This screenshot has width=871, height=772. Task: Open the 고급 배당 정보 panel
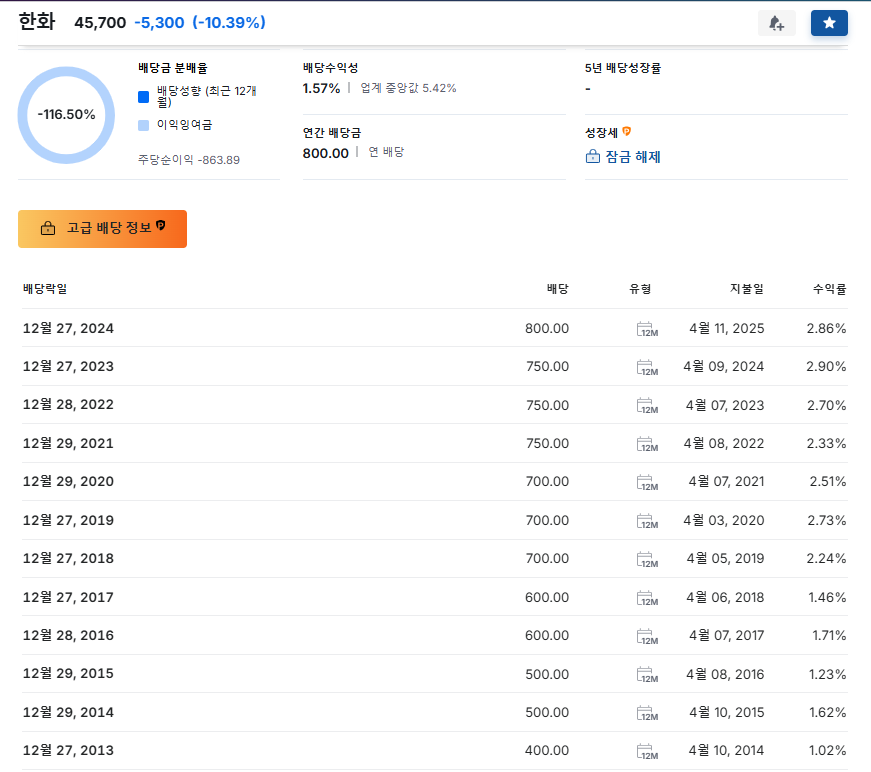[102, 228]
